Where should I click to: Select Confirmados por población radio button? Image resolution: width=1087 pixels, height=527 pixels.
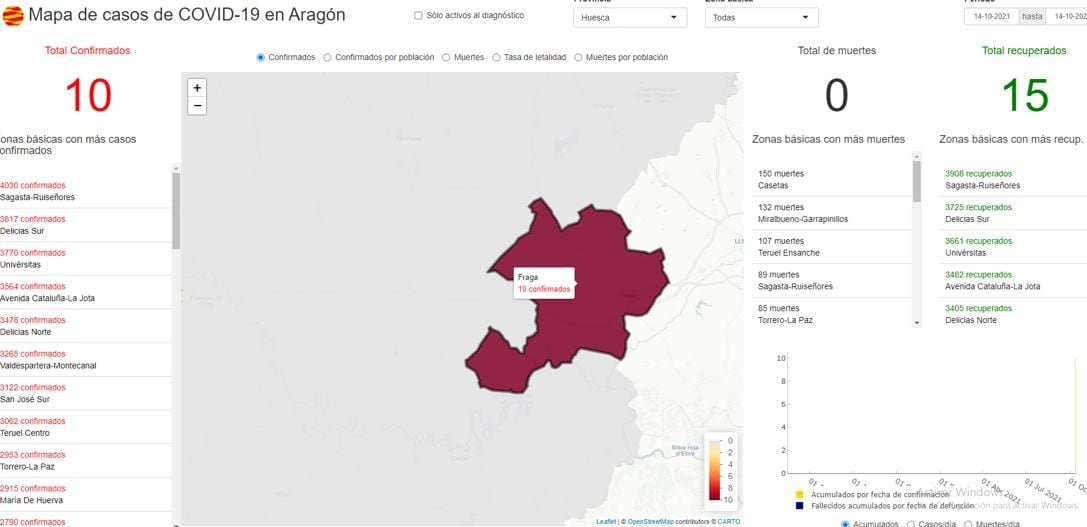(328, 58)
